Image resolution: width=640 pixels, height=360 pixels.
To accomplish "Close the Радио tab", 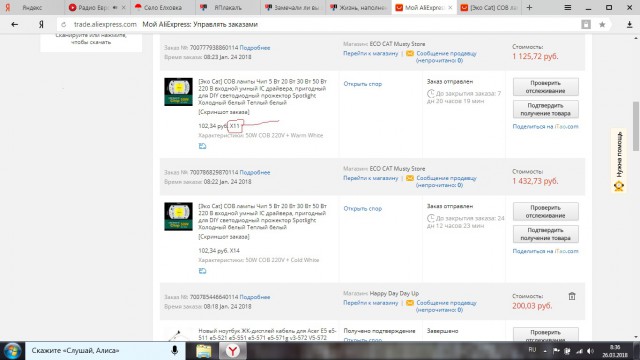I will point(124,7).
